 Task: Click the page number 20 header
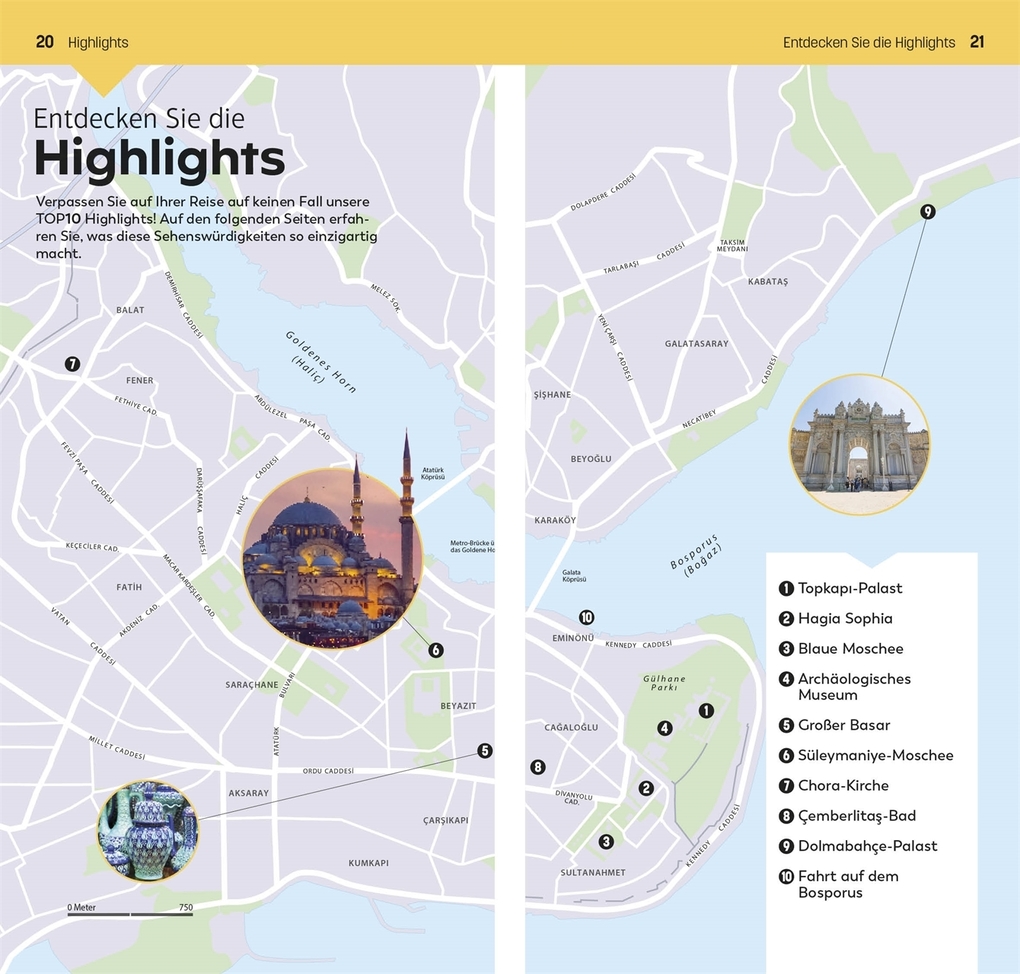click(44, 42)
